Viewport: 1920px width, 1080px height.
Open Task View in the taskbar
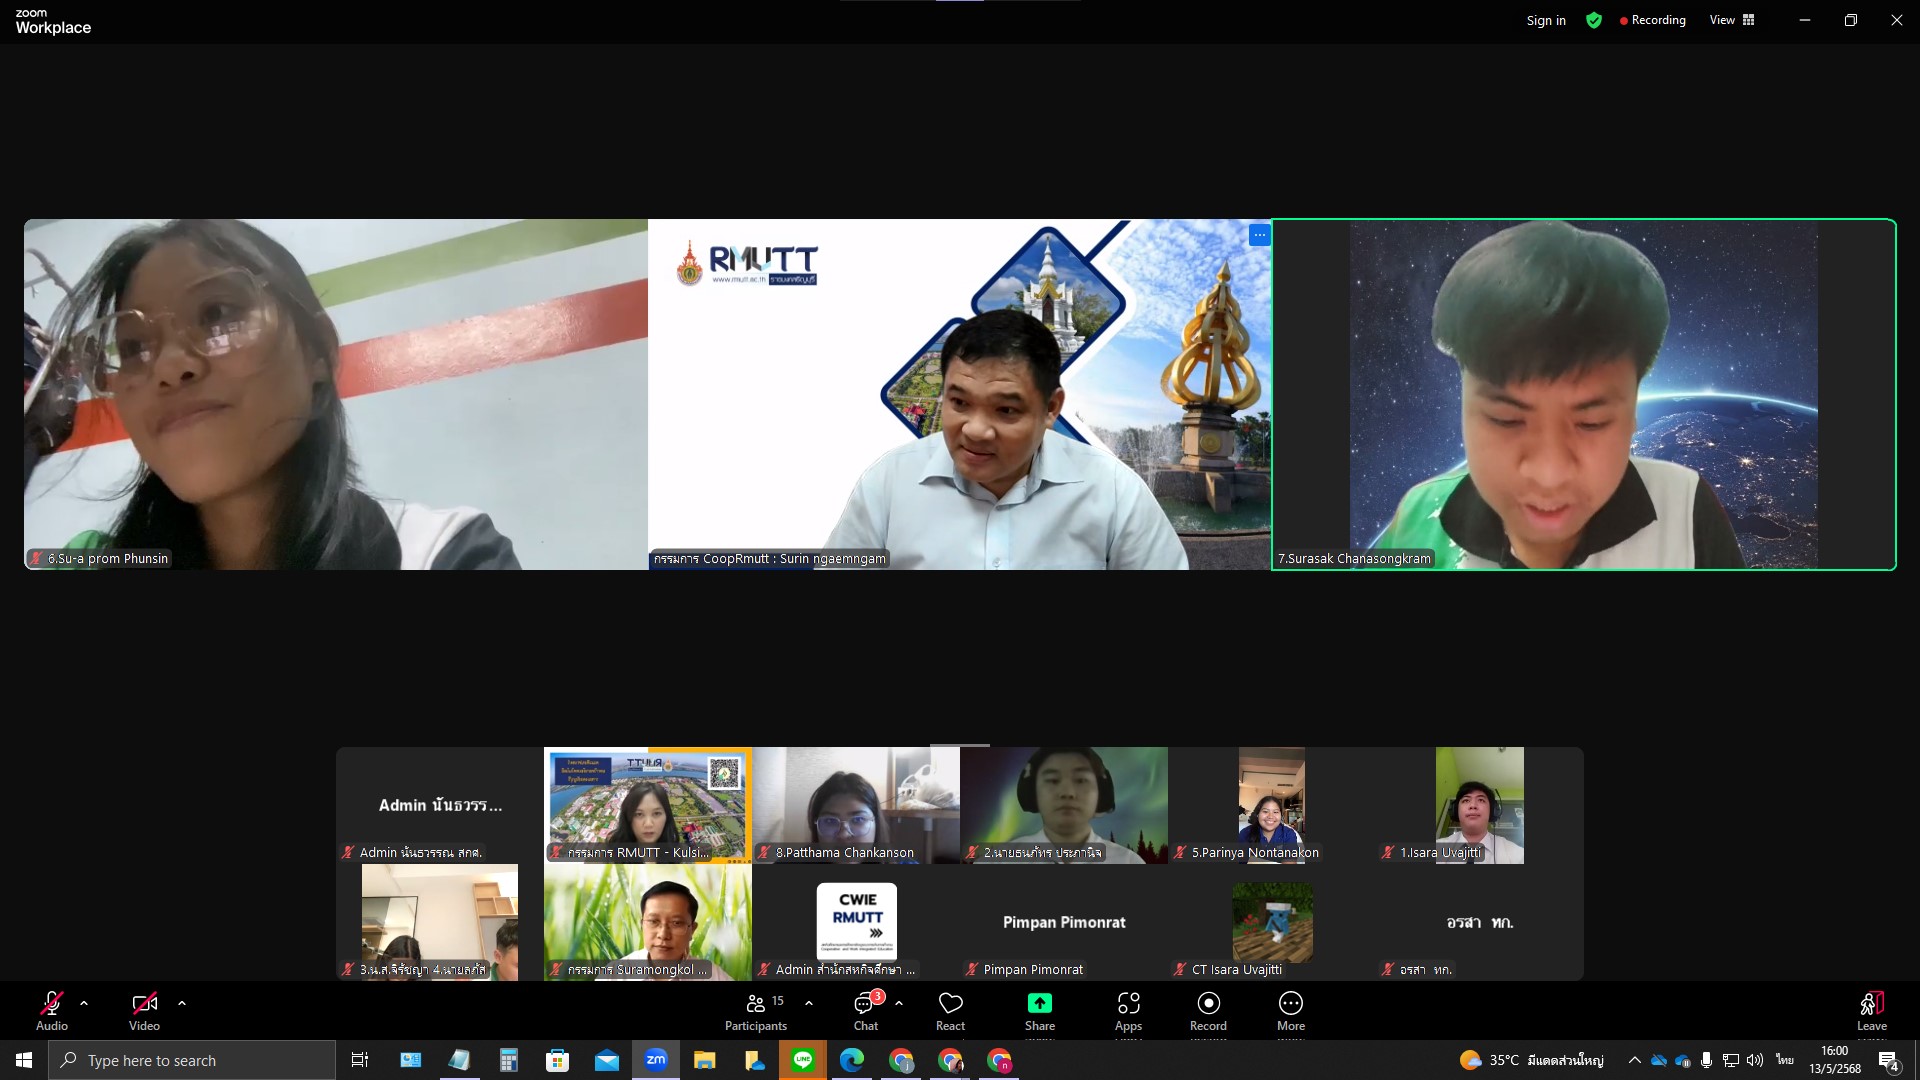point(360,1060)
